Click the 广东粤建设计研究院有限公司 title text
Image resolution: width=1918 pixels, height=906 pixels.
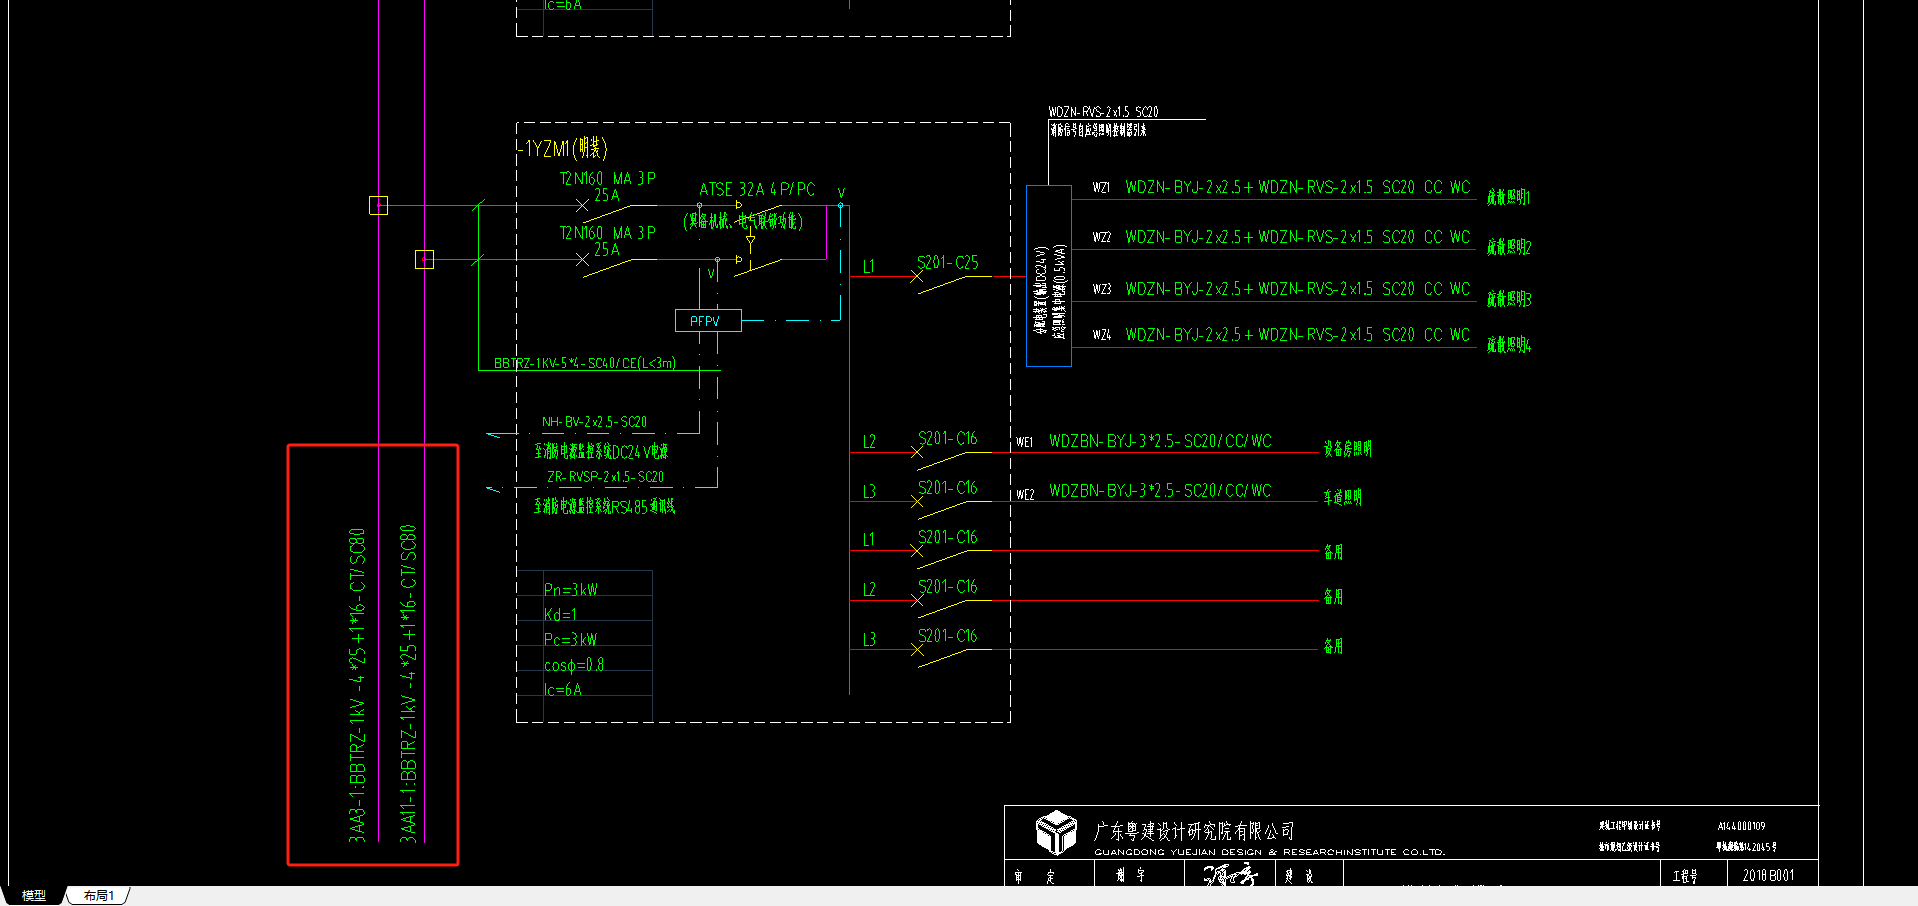[1194, 831]
